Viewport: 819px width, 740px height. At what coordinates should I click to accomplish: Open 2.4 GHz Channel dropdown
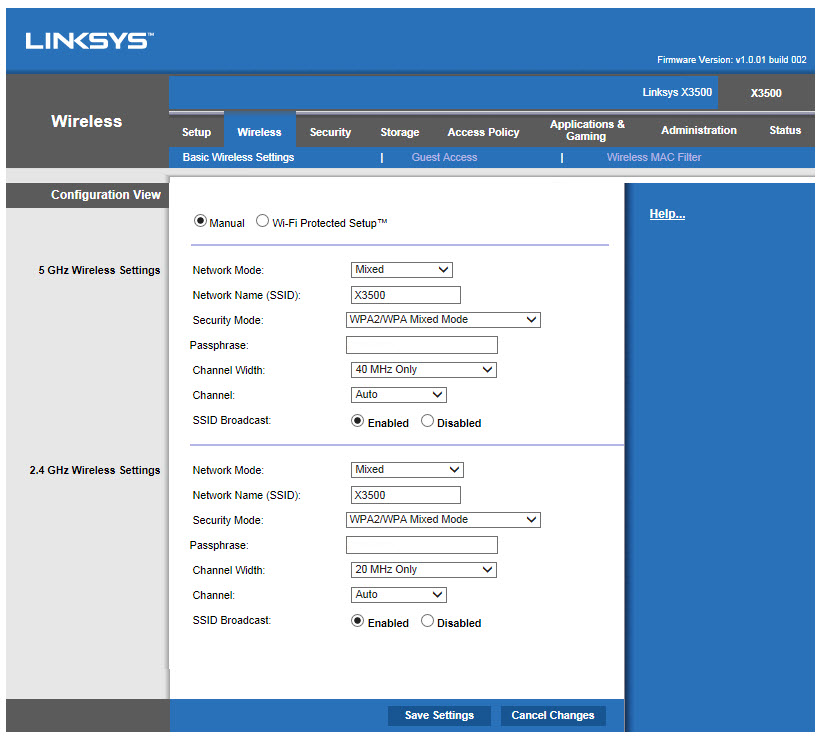click(x=399, y=595)
